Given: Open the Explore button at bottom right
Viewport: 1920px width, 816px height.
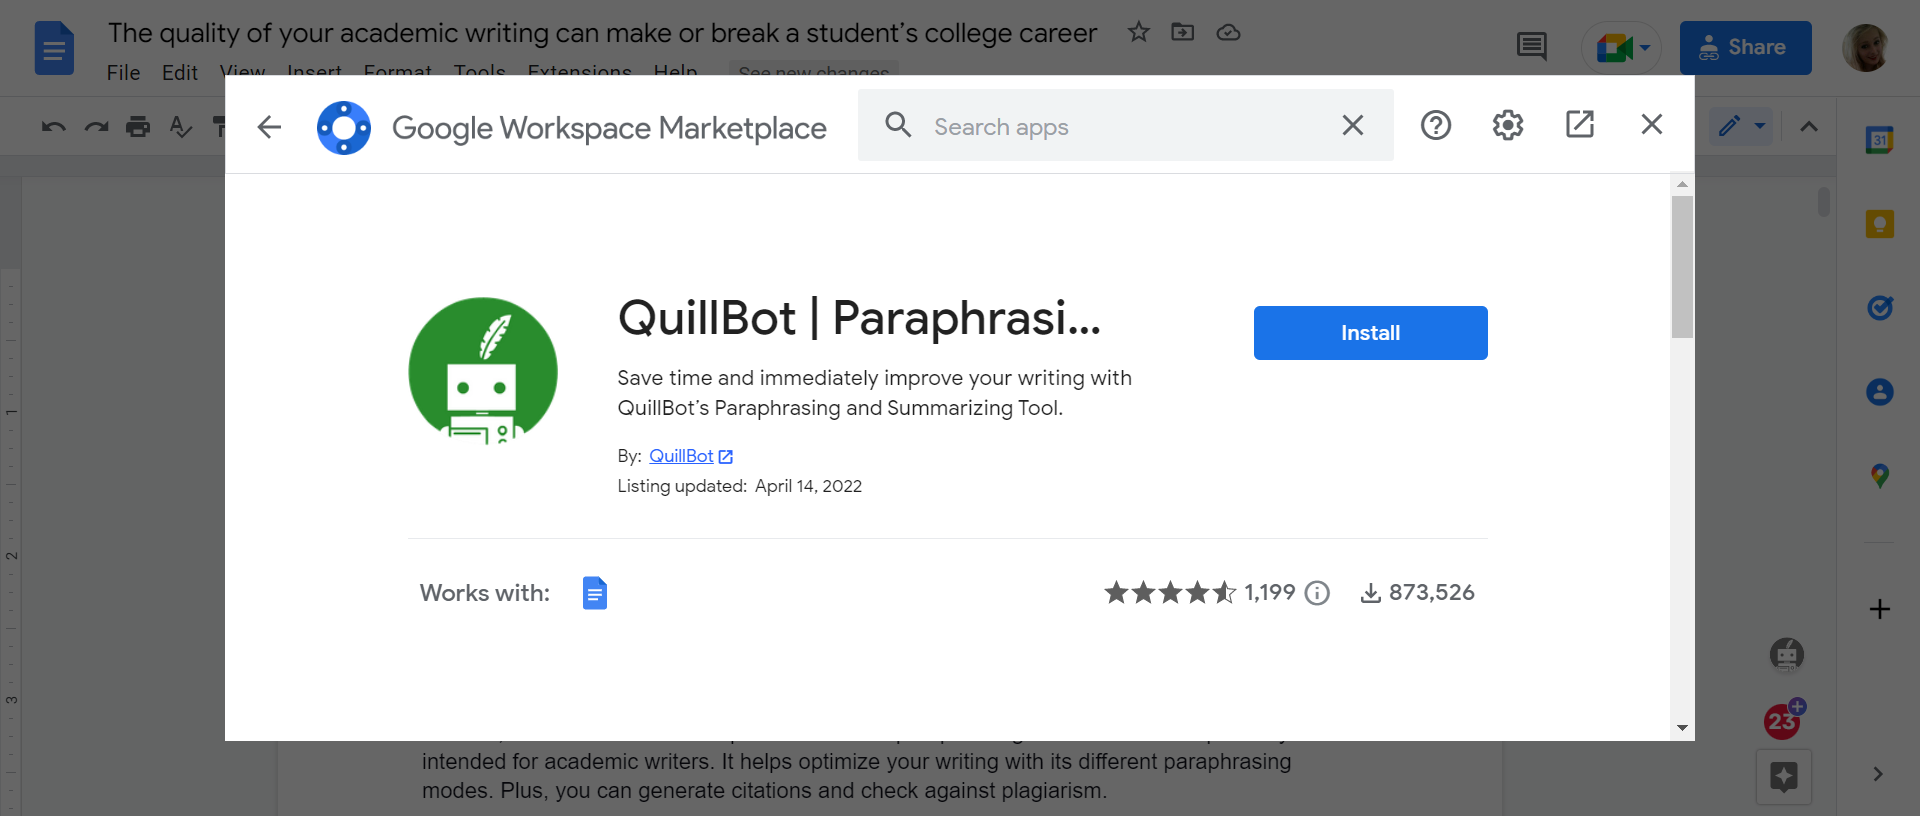Looking at the screenshot, I should [x=1784, y=777].
